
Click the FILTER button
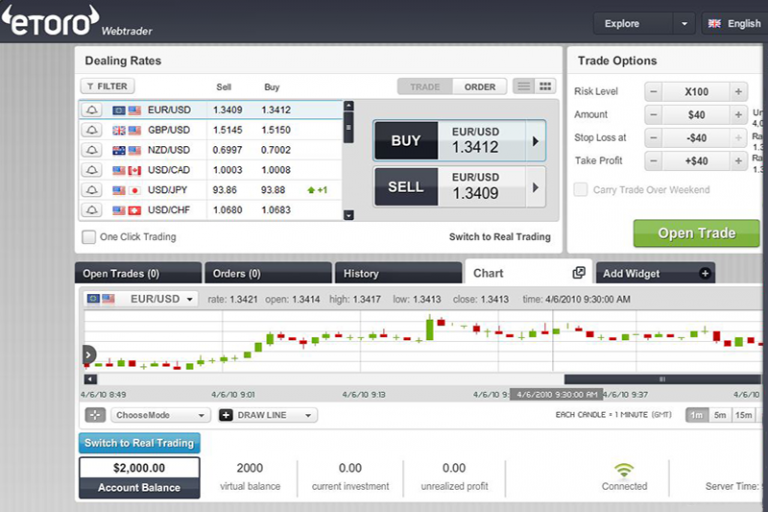coord(107,86)
